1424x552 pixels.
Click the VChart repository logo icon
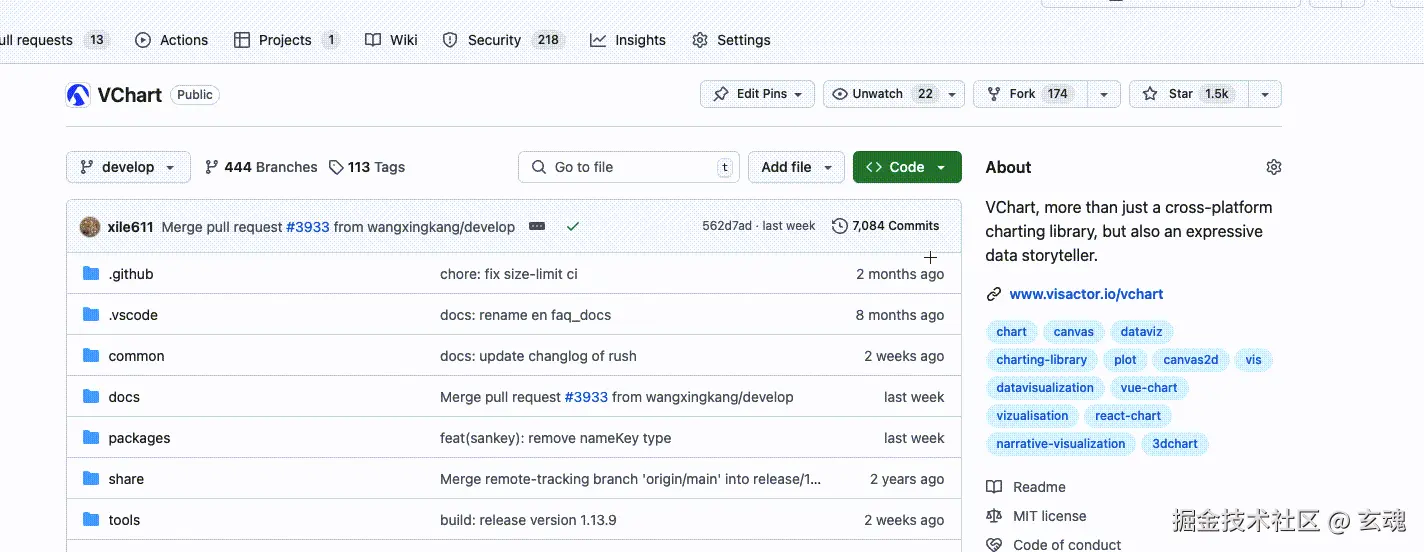pos(78,95)
